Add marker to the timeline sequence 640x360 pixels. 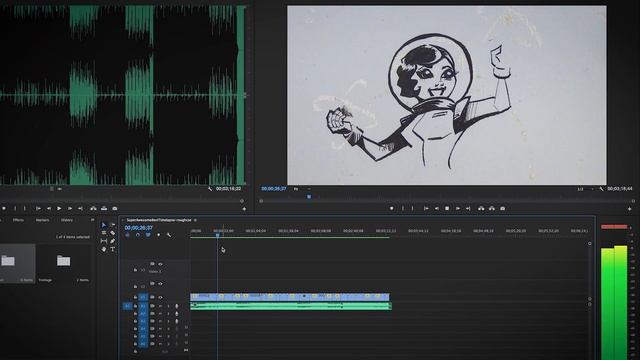pyautogui.click(x=159, y=235)
